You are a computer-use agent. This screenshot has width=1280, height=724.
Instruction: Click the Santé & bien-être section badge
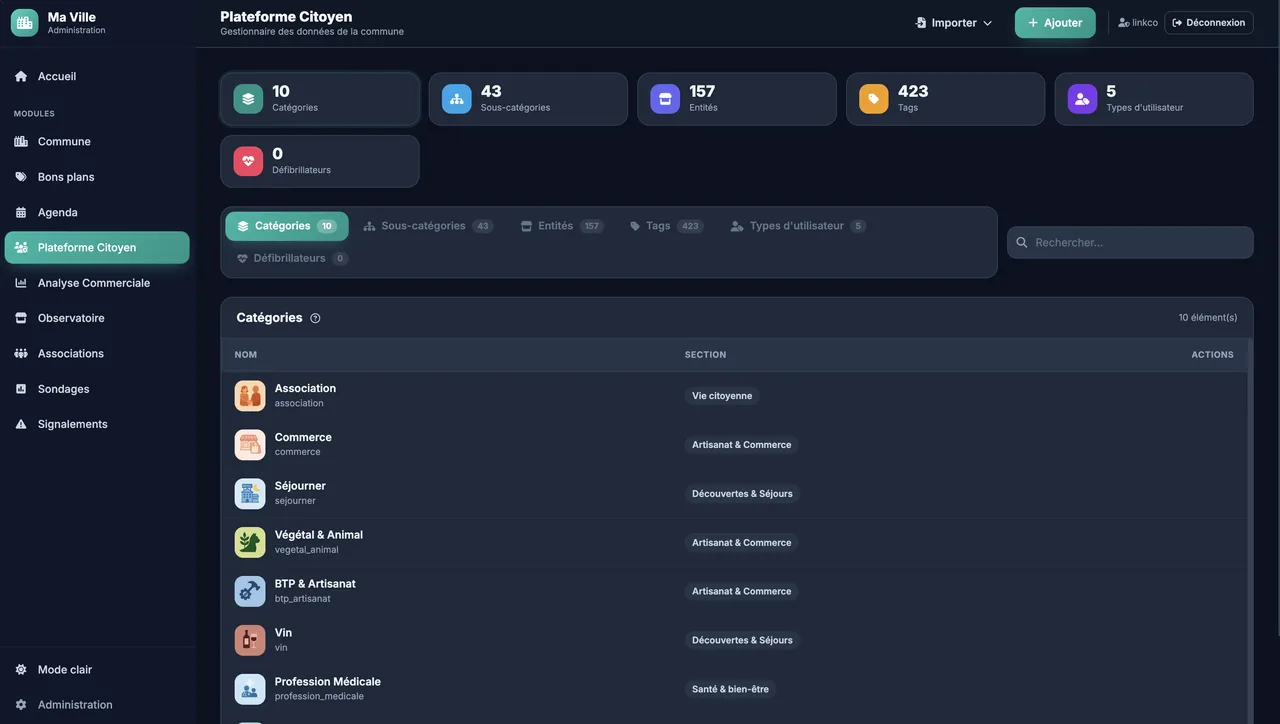coord(730,689)
